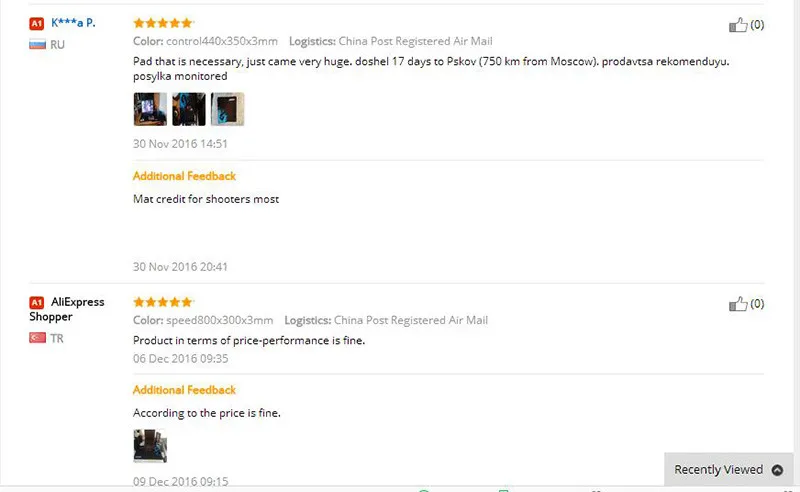
Task: Click the A1 badge beside K***a P.
Action: 37,23
